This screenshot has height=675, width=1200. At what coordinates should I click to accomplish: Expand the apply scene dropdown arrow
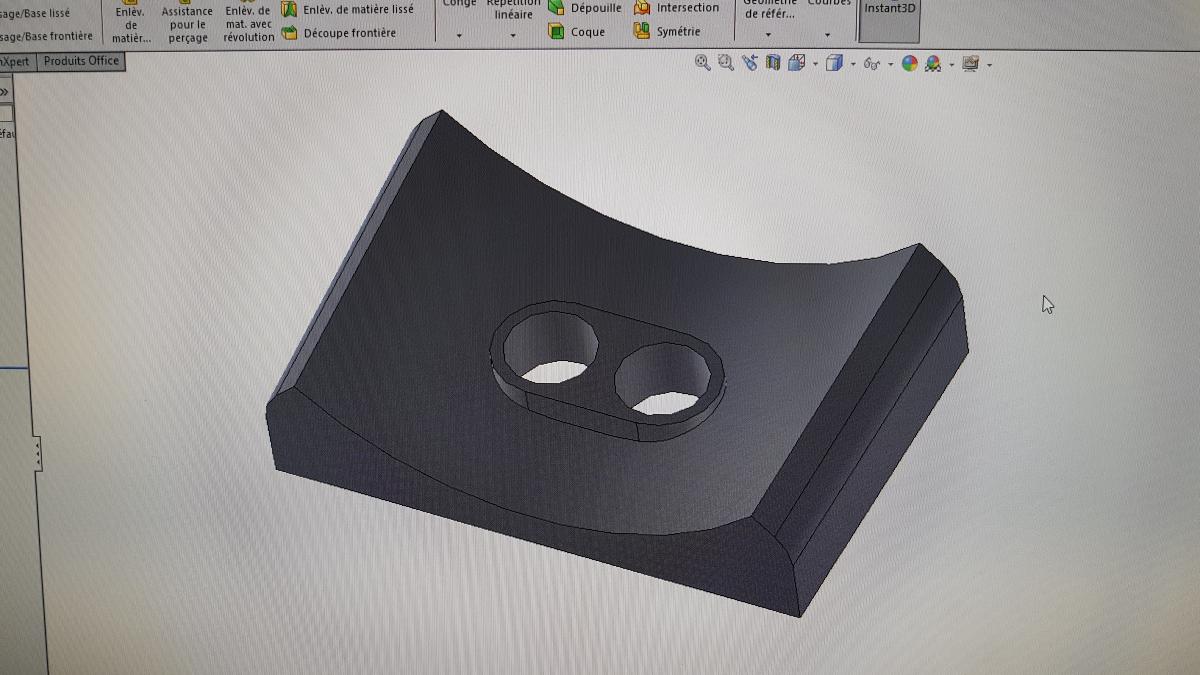[950, 66]
